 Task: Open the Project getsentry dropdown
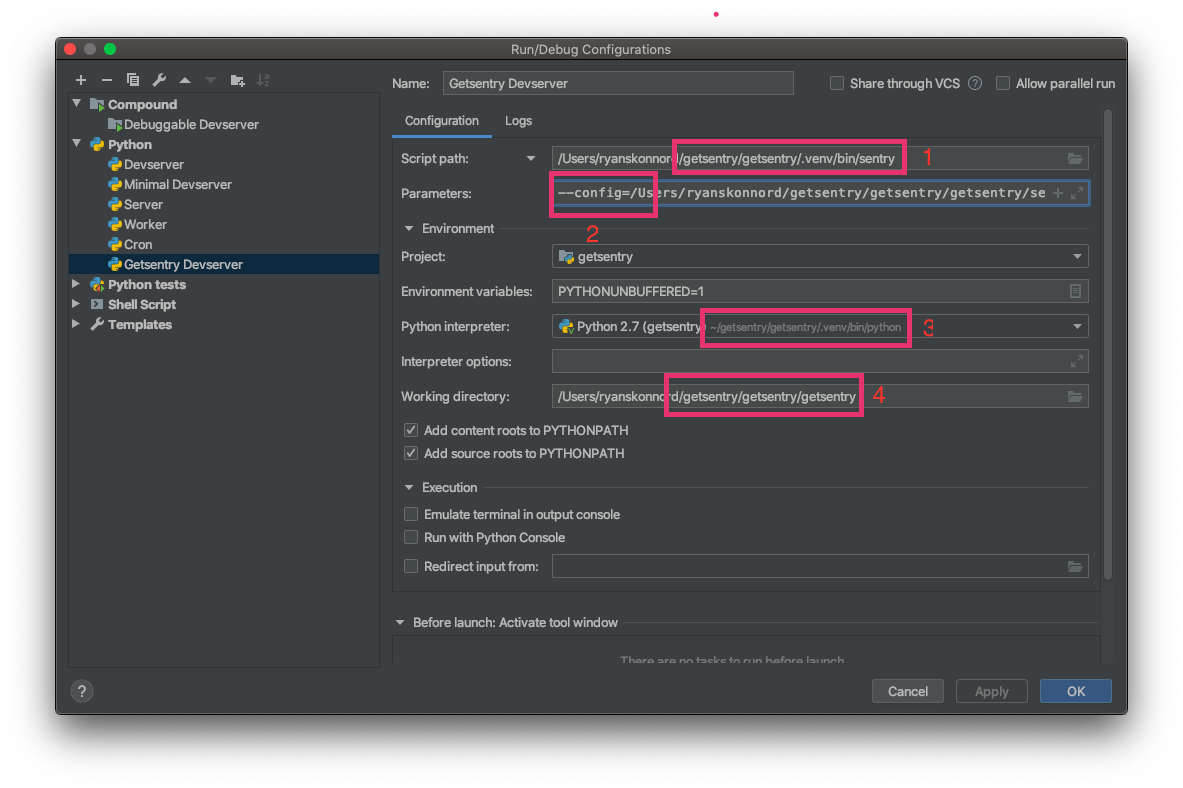tap(1077, 257)
